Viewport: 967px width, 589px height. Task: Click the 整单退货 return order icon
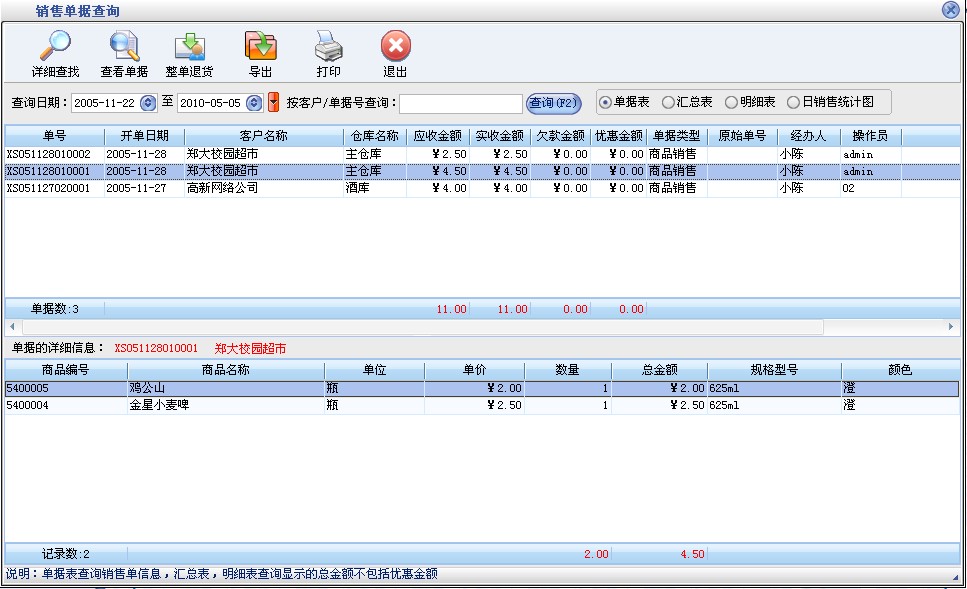[189, 46]
